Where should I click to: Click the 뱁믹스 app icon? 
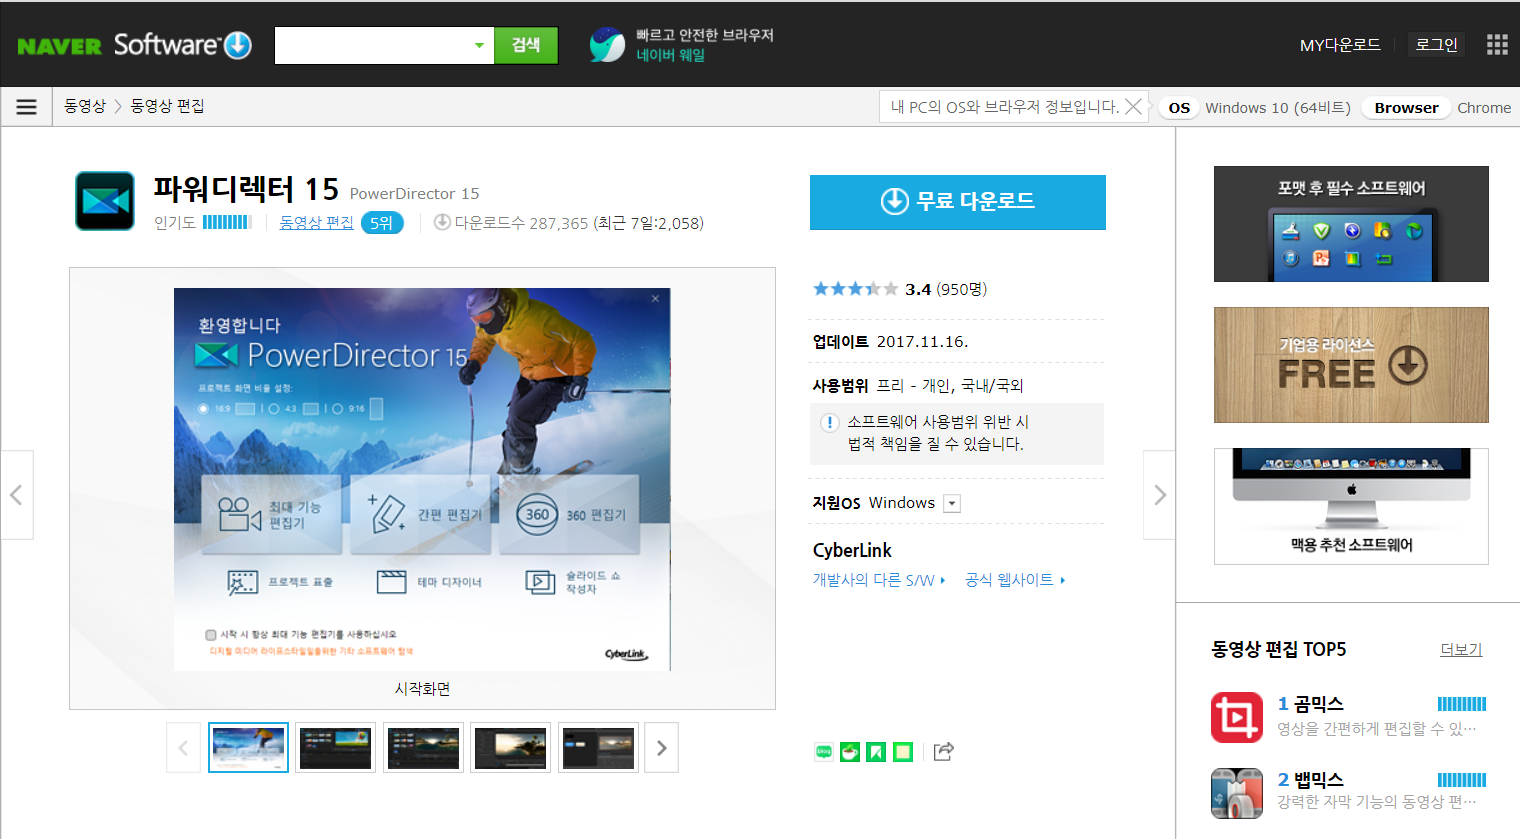tap(1237, 793)
